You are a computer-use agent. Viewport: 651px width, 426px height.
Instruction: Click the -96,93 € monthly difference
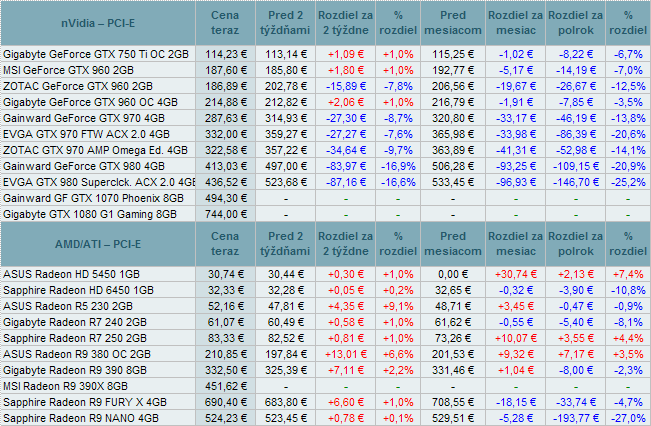516,182
